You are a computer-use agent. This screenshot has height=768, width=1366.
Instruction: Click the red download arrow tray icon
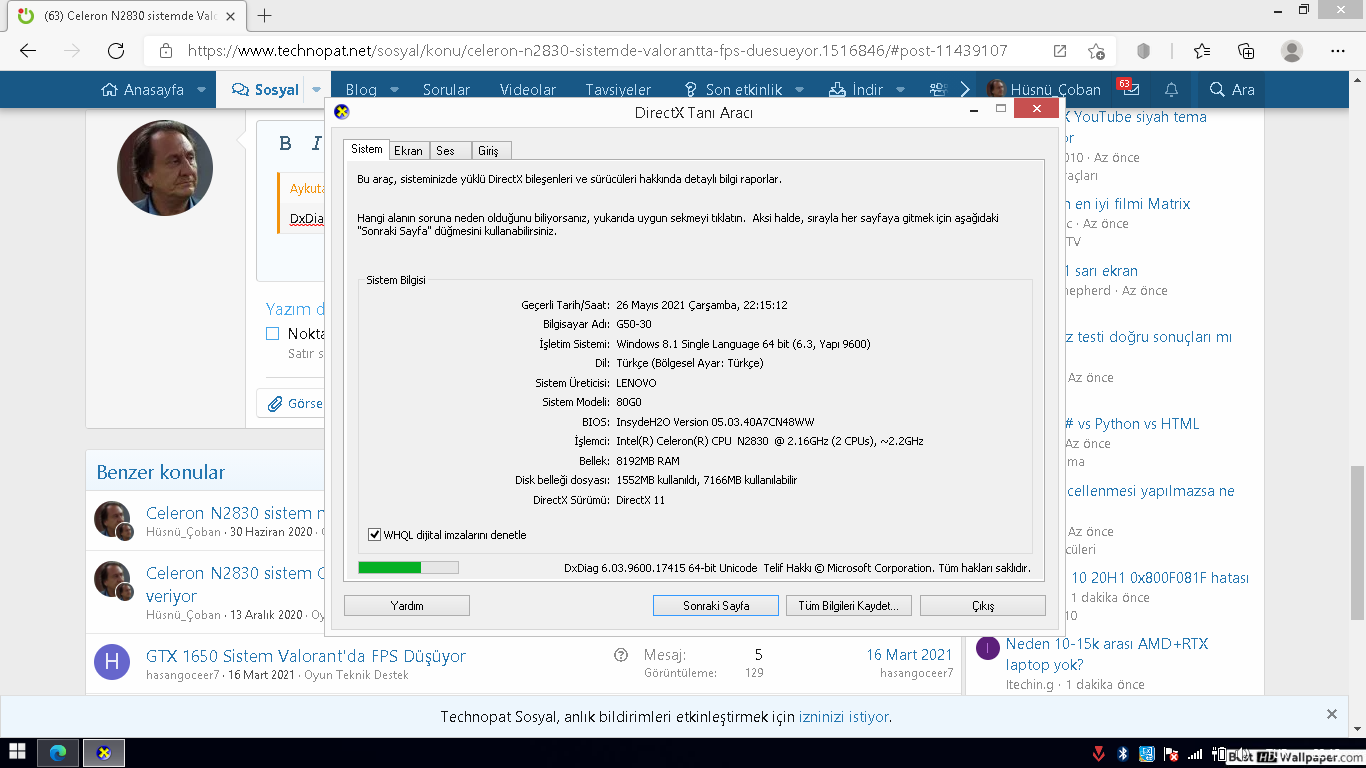[1098, 753]
